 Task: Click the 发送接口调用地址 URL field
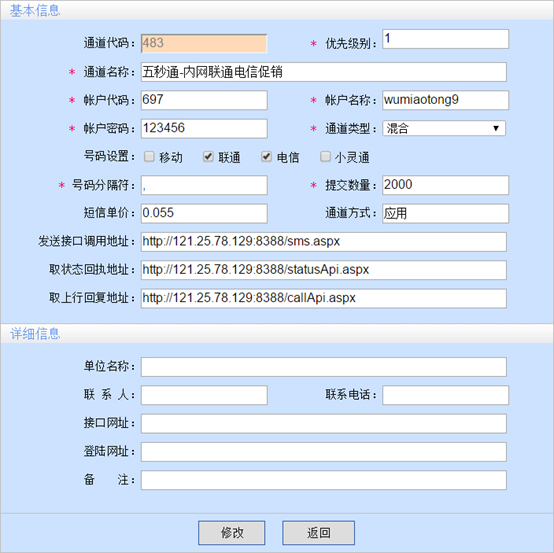click(x=324, y=242)
